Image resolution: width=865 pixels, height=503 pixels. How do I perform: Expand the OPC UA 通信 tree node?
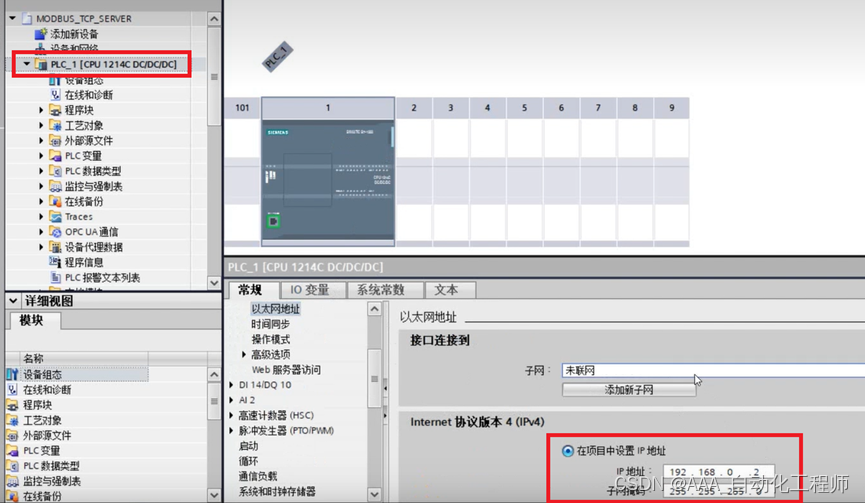tap(41, 232)
